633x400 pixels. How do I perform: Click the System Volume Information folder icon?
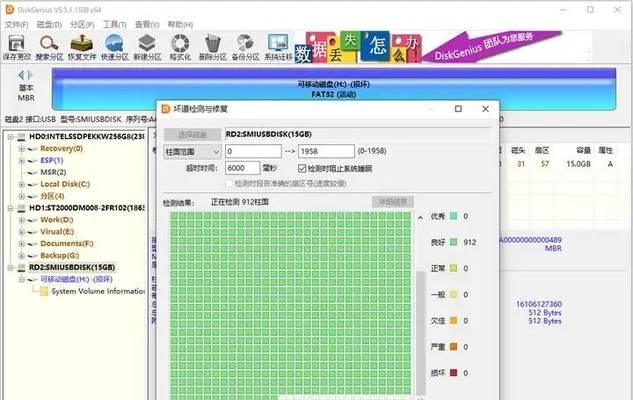point(44,291)
